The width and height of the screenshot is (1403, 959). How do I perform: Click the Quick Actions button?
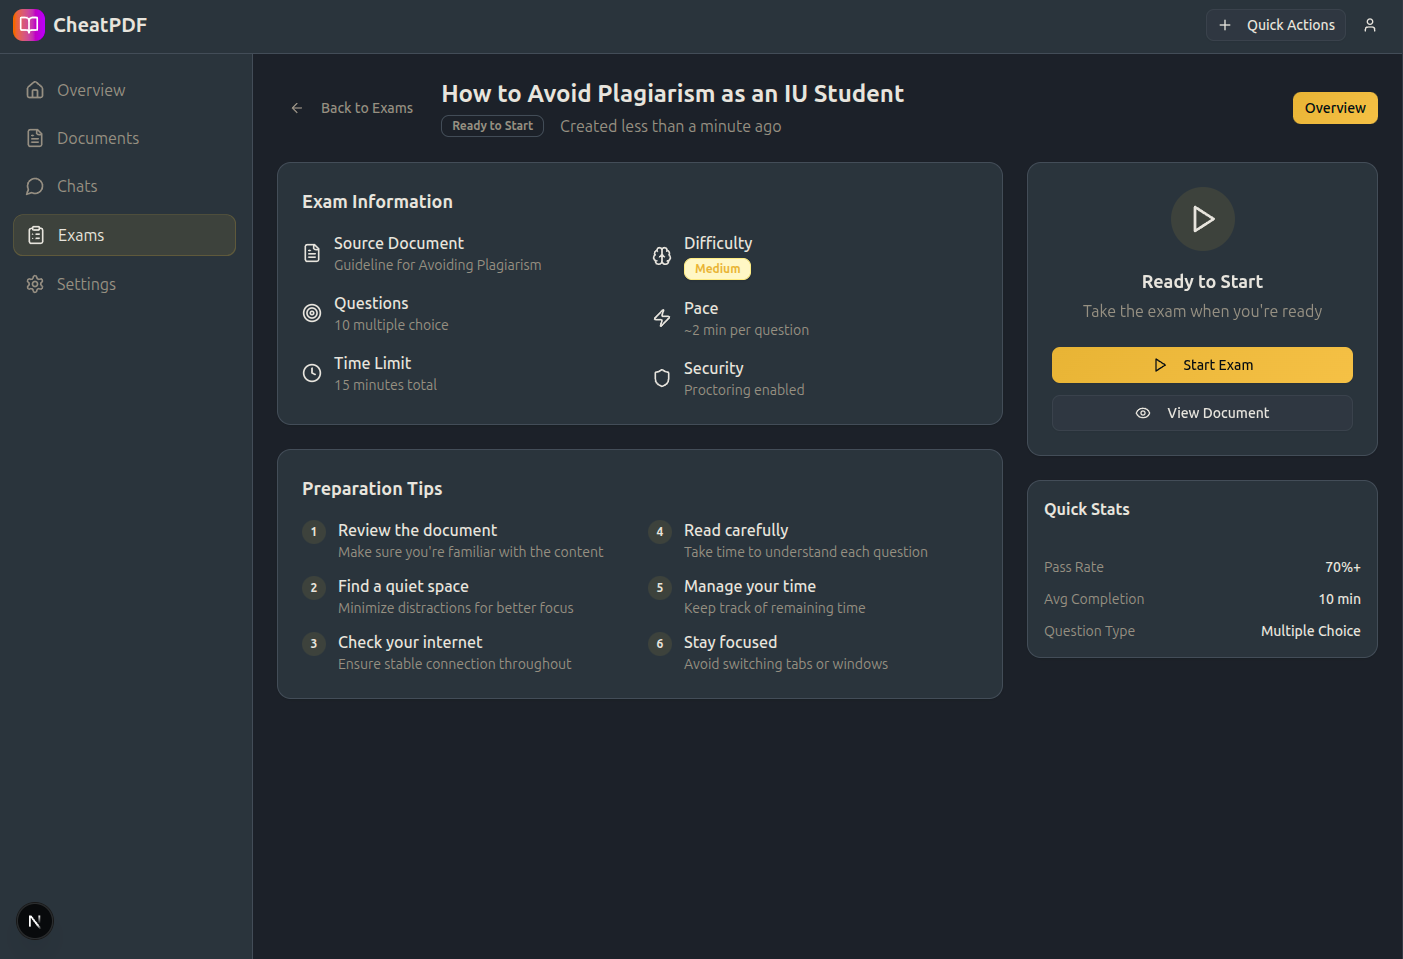(1276, 25)
